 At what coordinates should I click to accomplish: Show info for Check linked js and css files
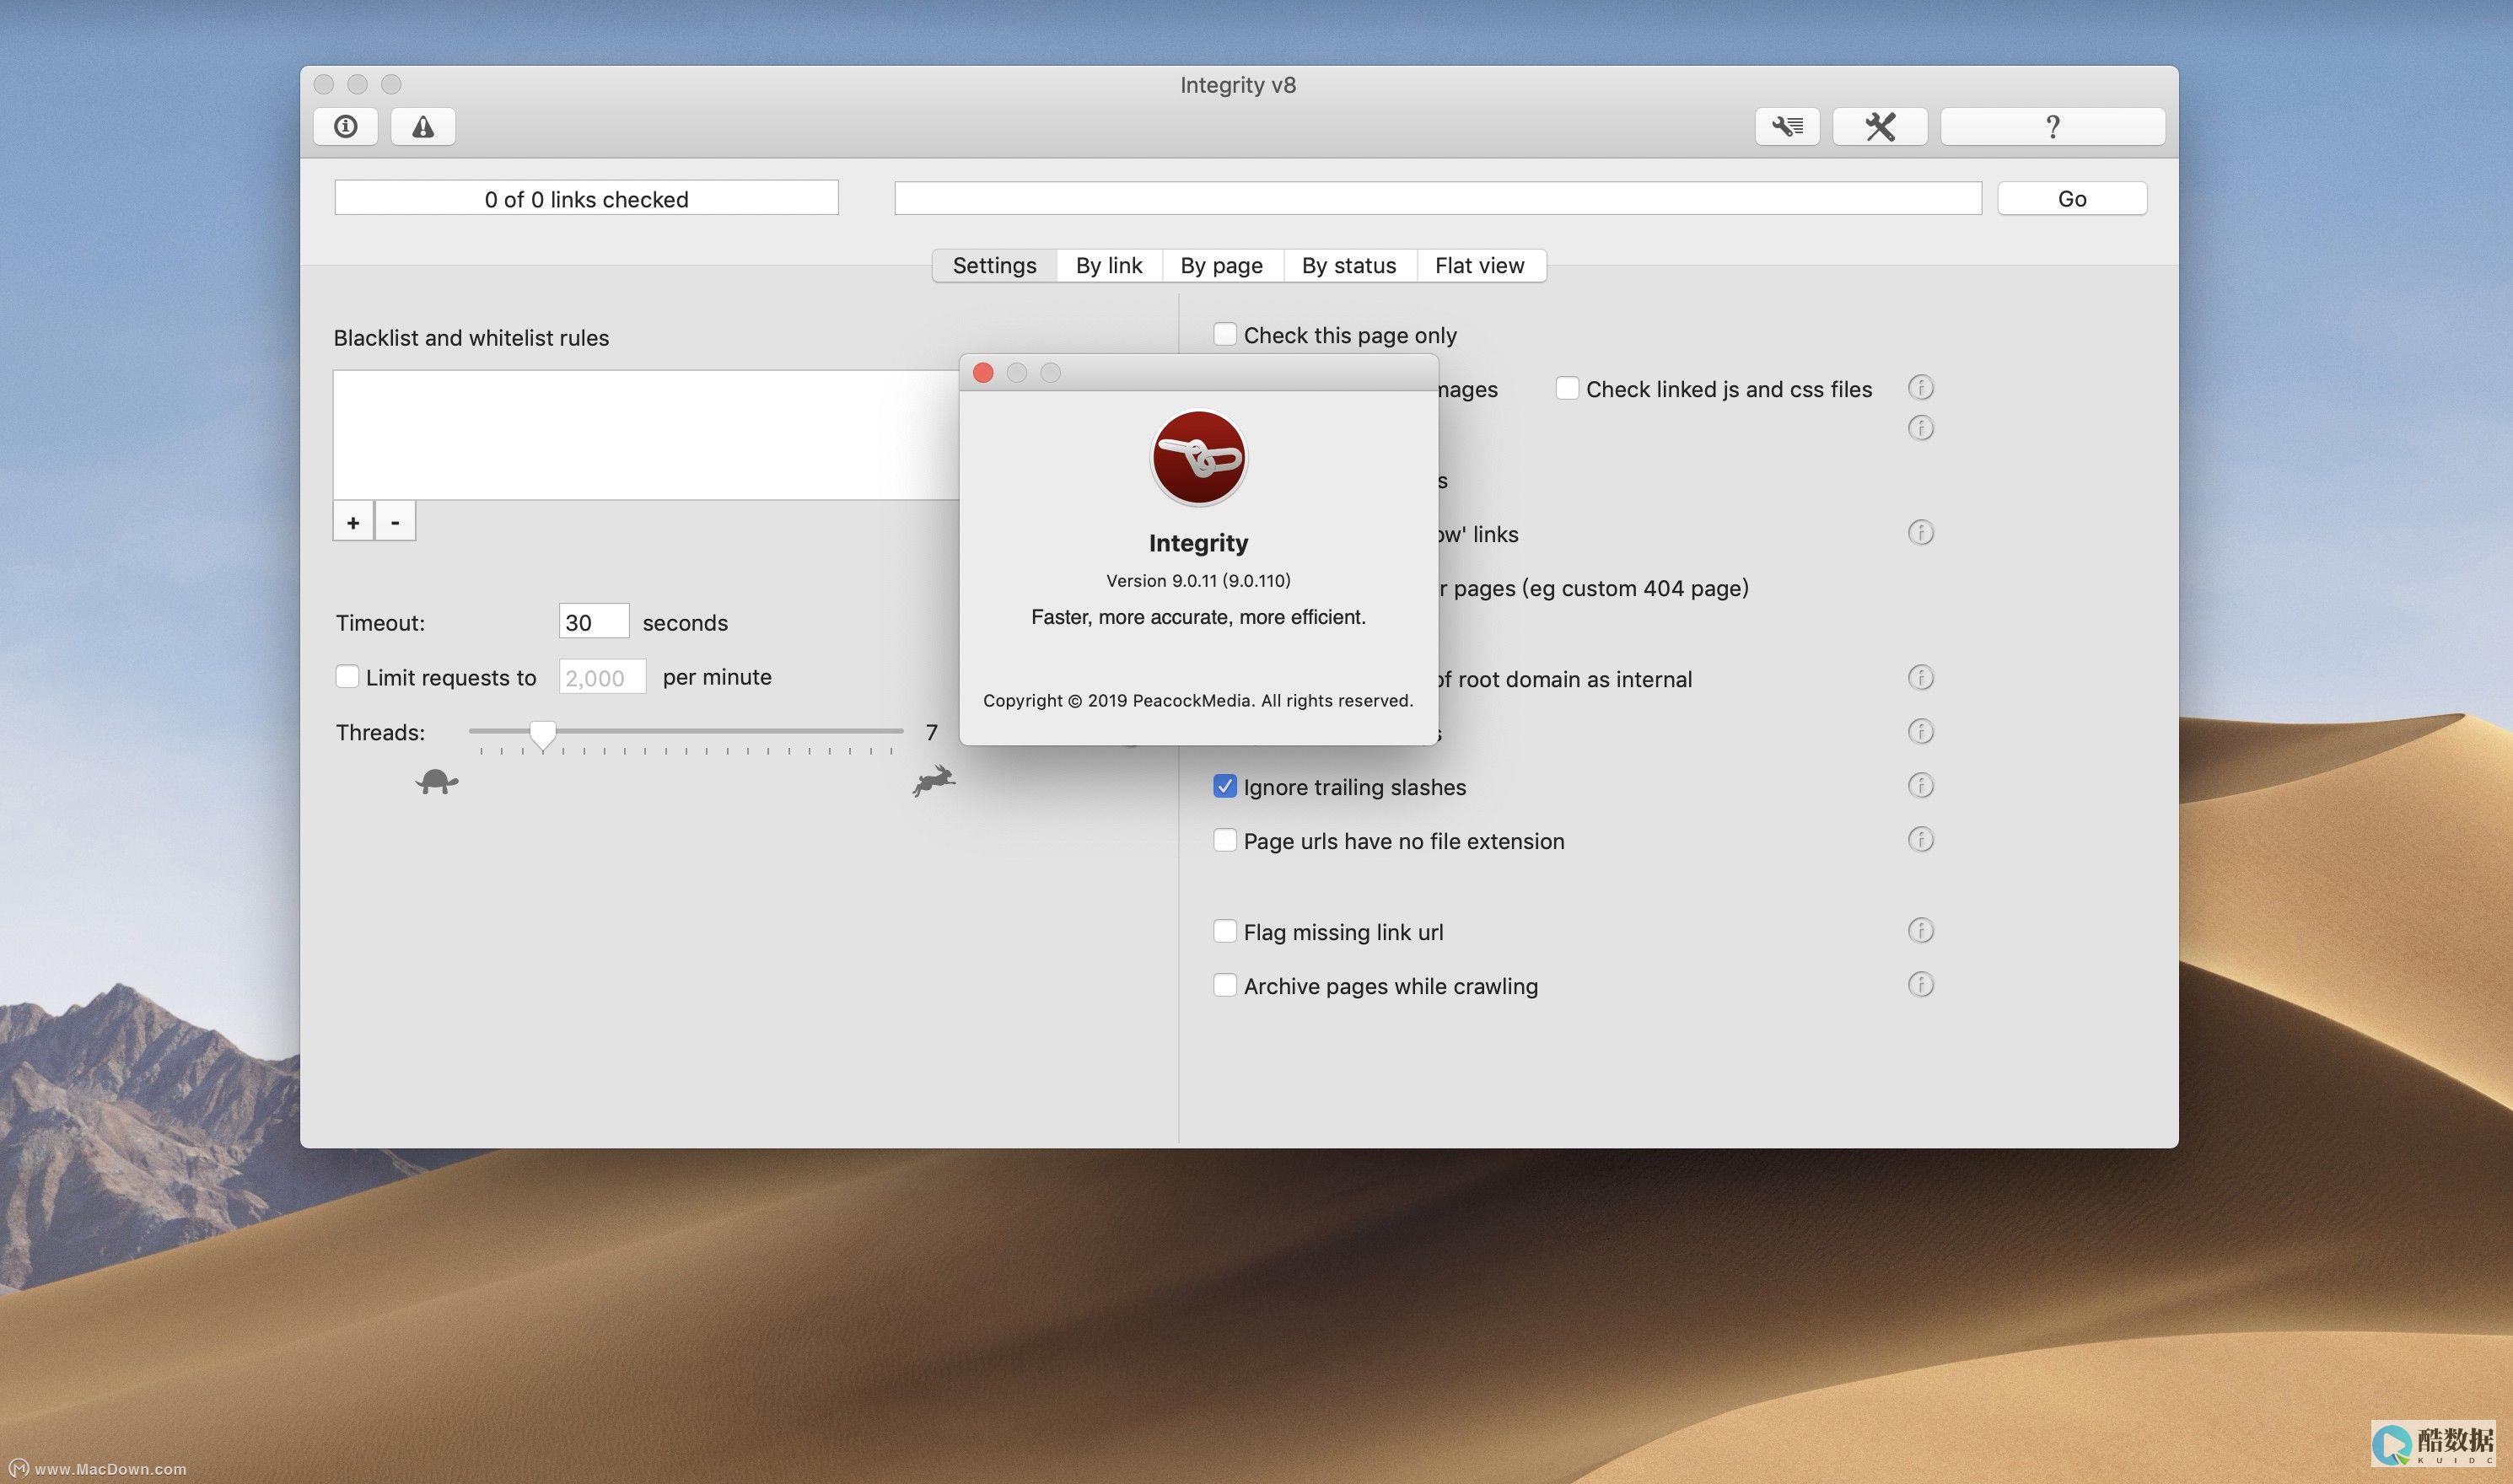(1920, 387)
